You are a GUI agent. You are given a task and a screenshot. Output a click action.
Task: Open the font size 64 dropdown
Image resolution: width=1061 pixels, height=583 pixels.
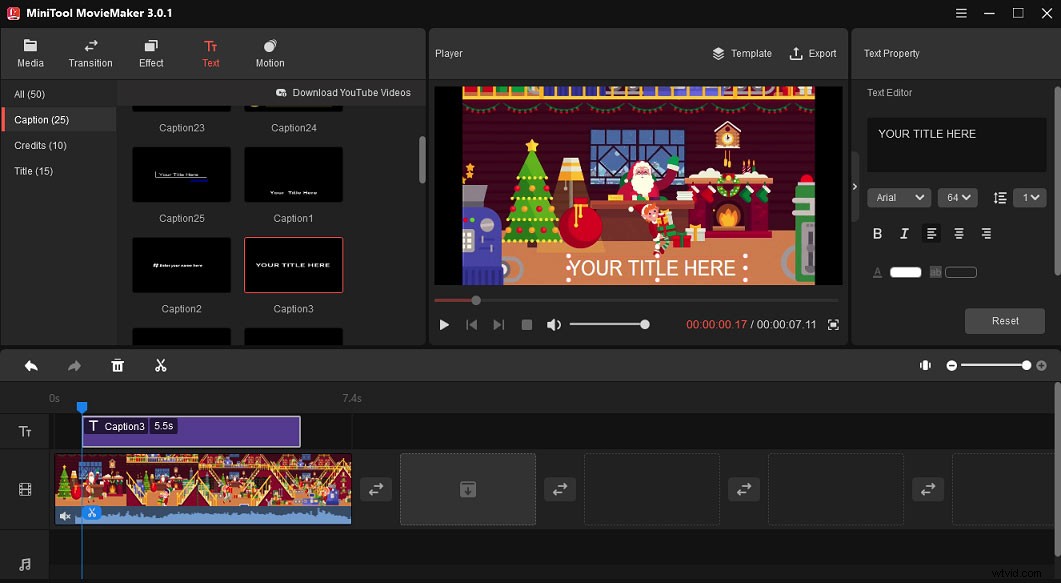click(x=957, y=197)
